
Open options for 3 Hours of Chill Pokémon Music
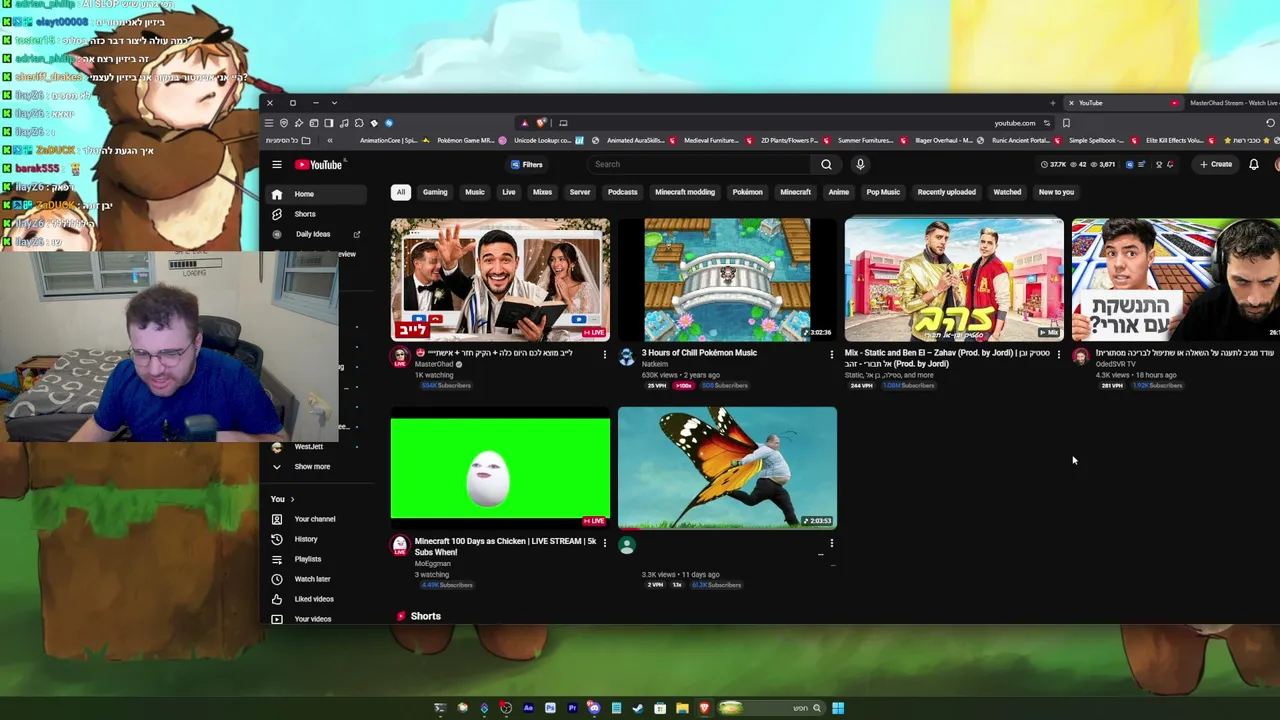(x=831, y=354)
